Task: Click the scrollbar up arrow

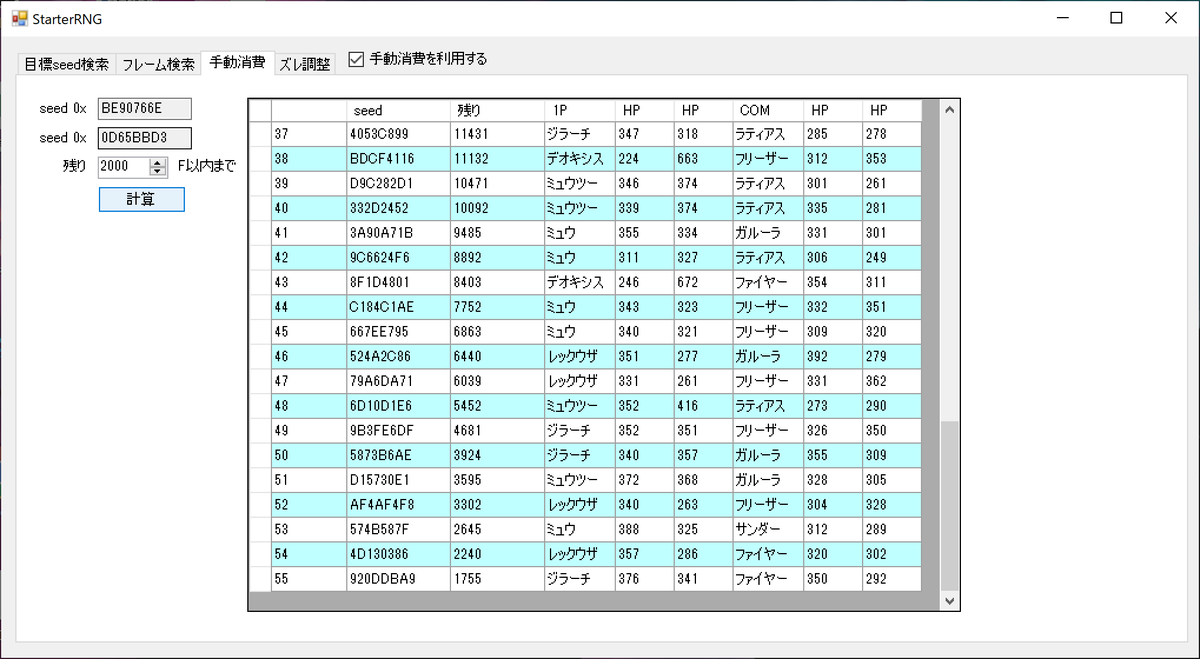Action: [x=948, y=108]
